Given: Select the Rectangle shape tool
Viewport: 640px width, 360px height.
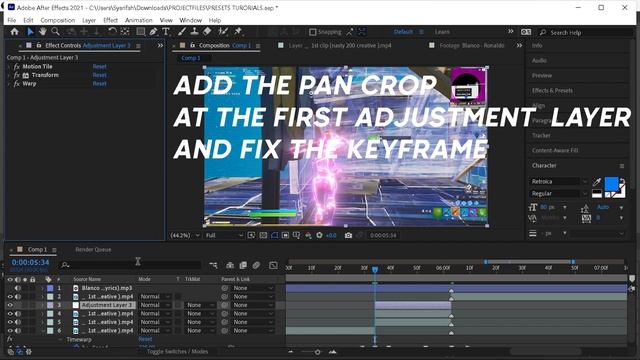Looking at the screenshot, I should [x=140, y=31].
